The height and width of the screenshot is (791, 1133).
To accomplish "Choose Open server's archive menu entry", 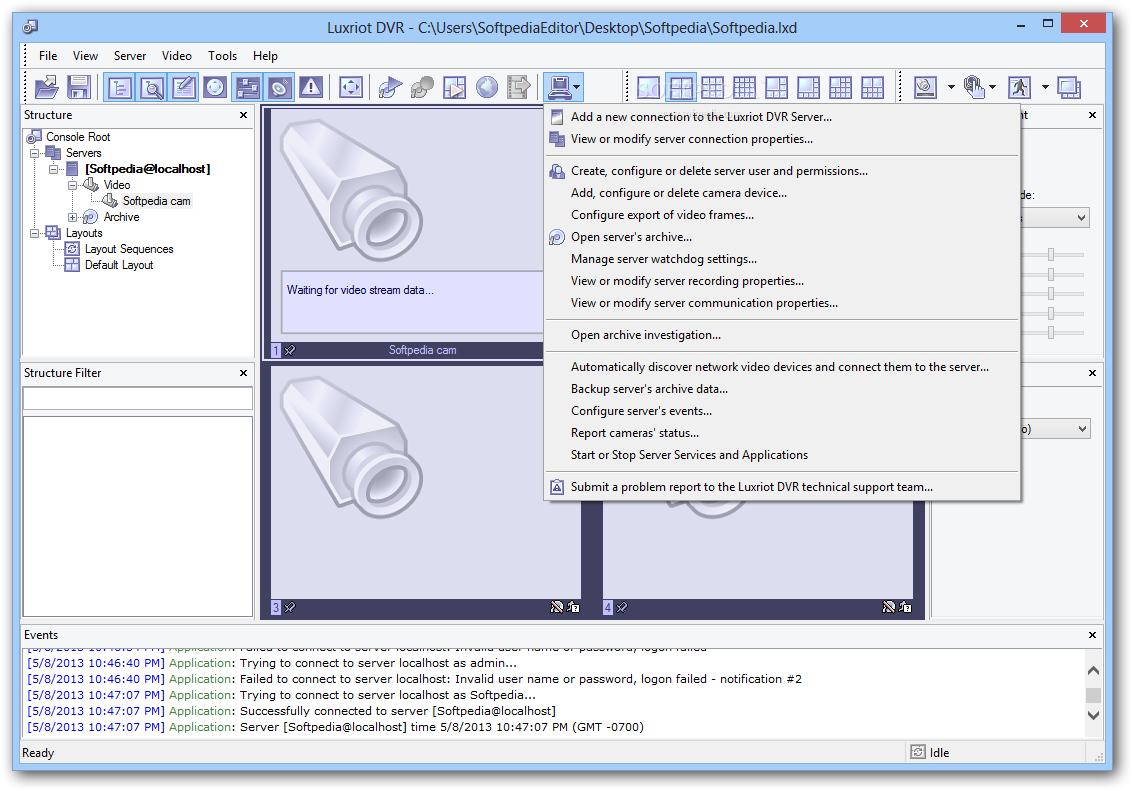I will pyautogui.click(x=782, y=237).
